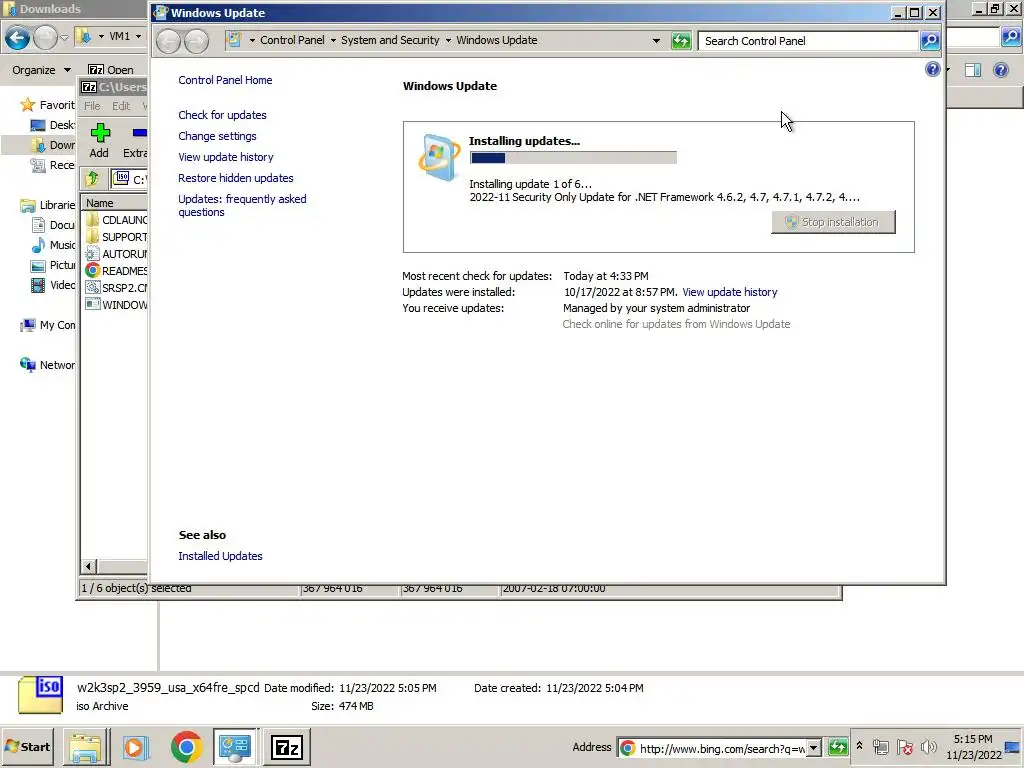Select Desktop in Downloads navigation pane

(53, 125)
